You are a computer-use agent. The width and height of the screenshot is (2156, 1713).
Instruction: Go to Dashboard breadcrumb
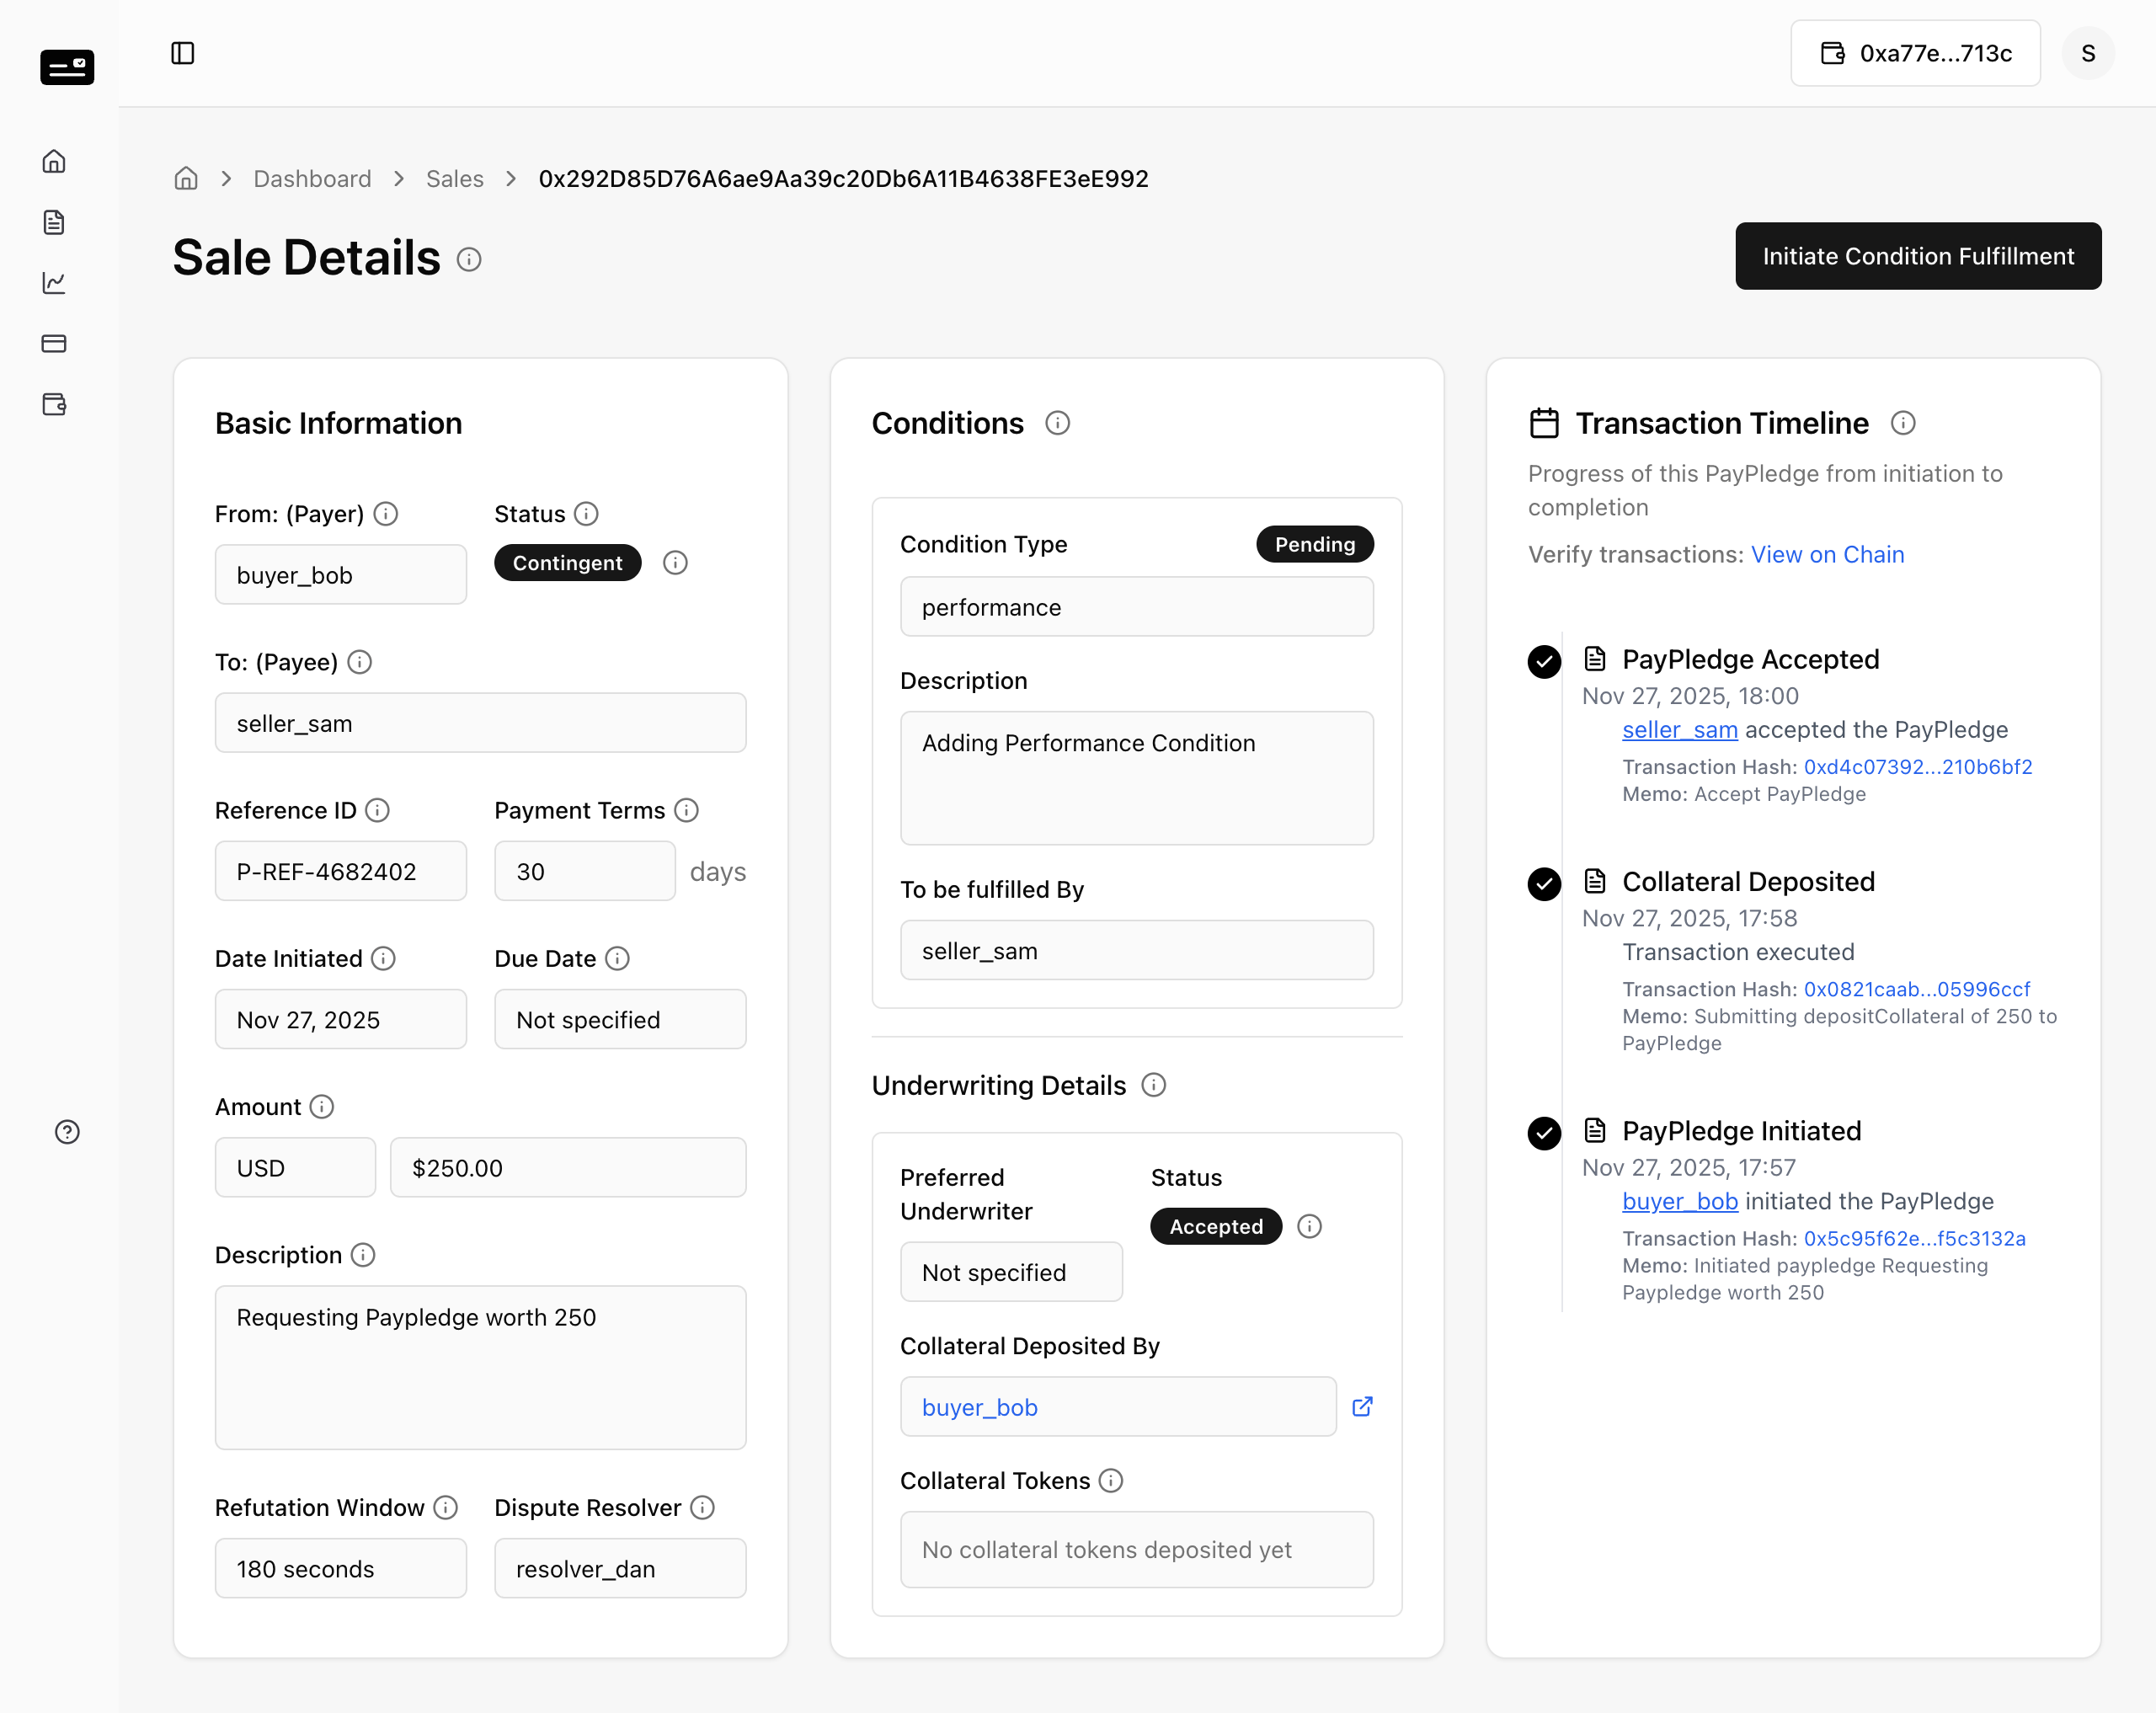click(312, 178)
